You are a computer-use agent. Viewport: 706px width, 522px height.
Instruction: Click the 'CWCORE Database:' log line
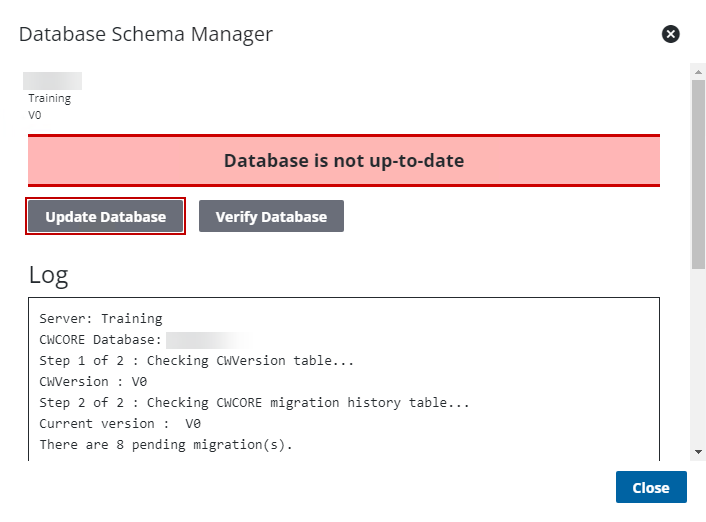pos(102,339)
